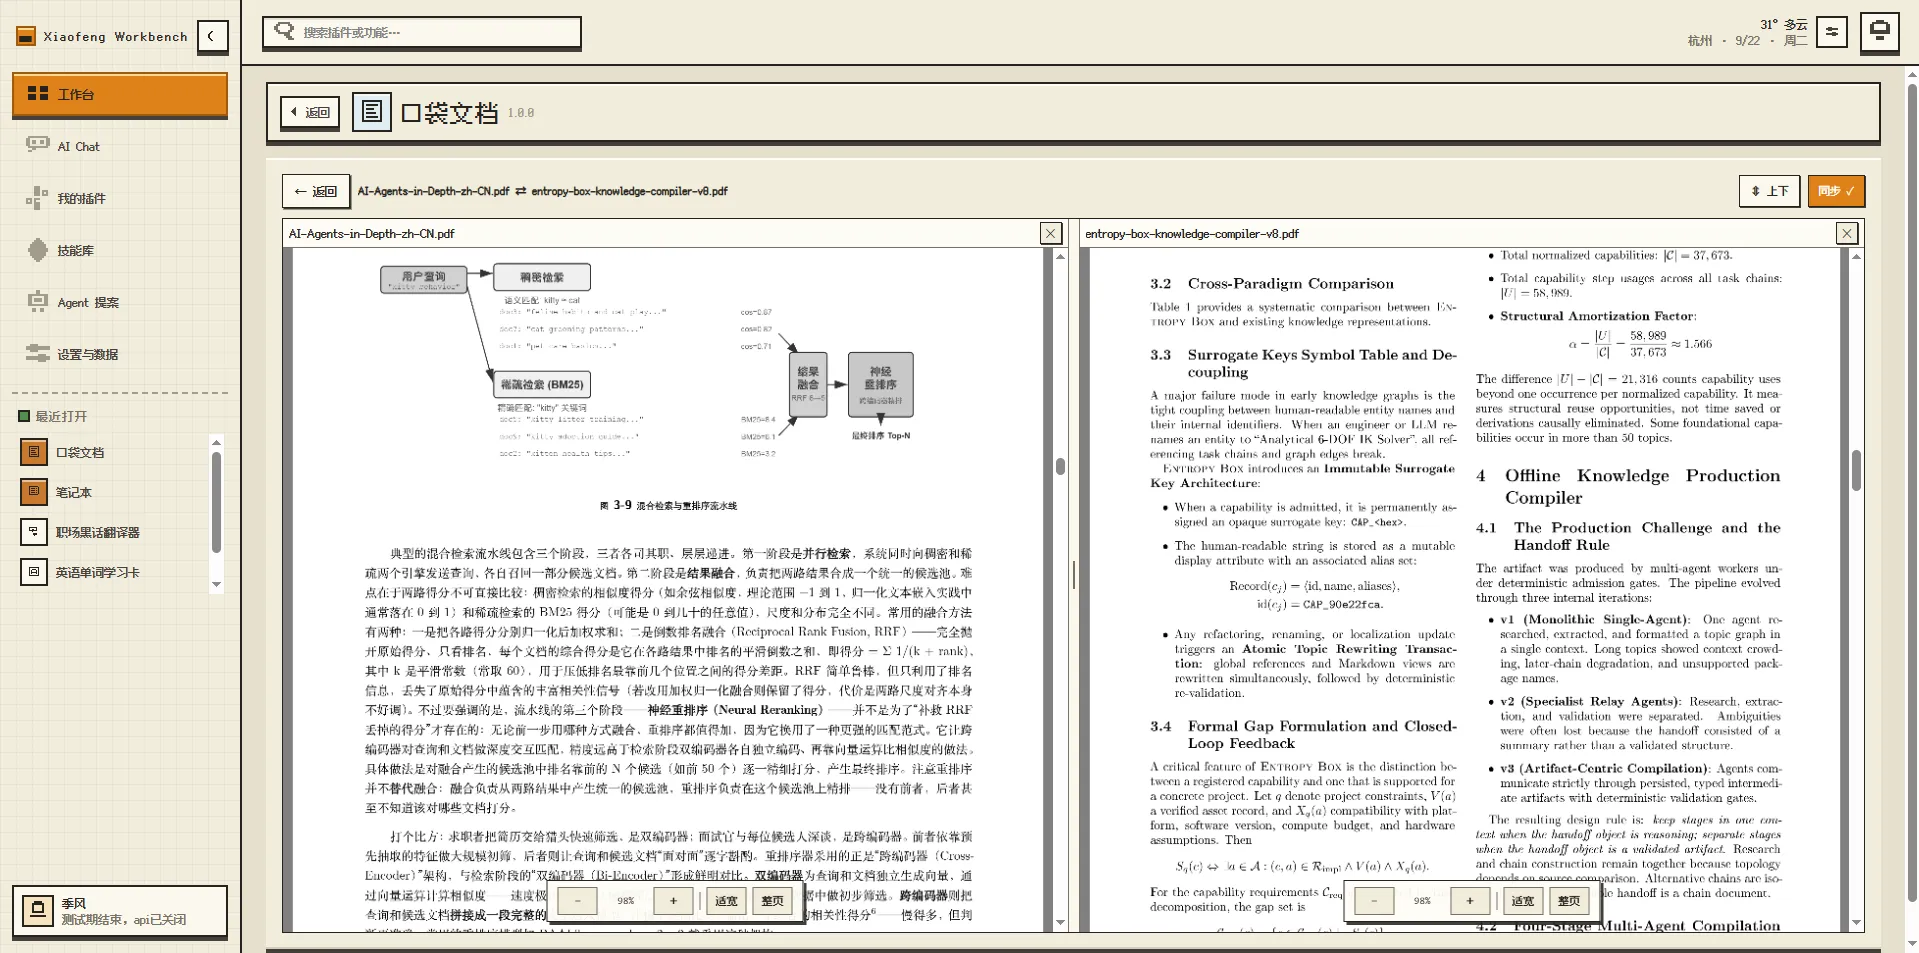Open 笔记本 from recently opened list

113,492
